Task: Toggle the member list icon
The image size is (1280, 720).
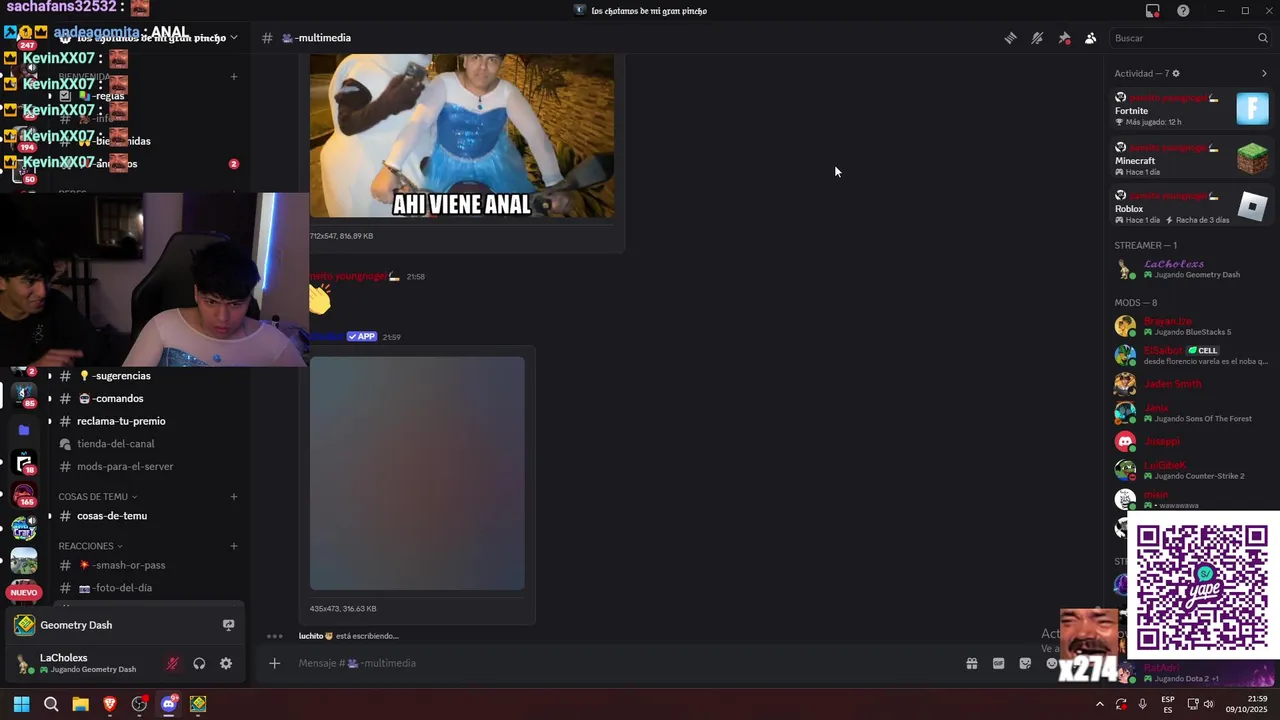Action: pos(1091,38)
